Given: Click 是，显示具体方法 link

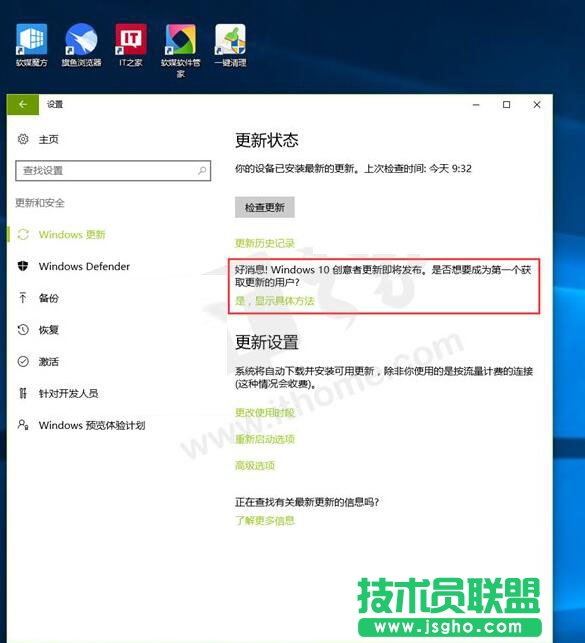Looking at the screenshot, I should click(274, 301).
